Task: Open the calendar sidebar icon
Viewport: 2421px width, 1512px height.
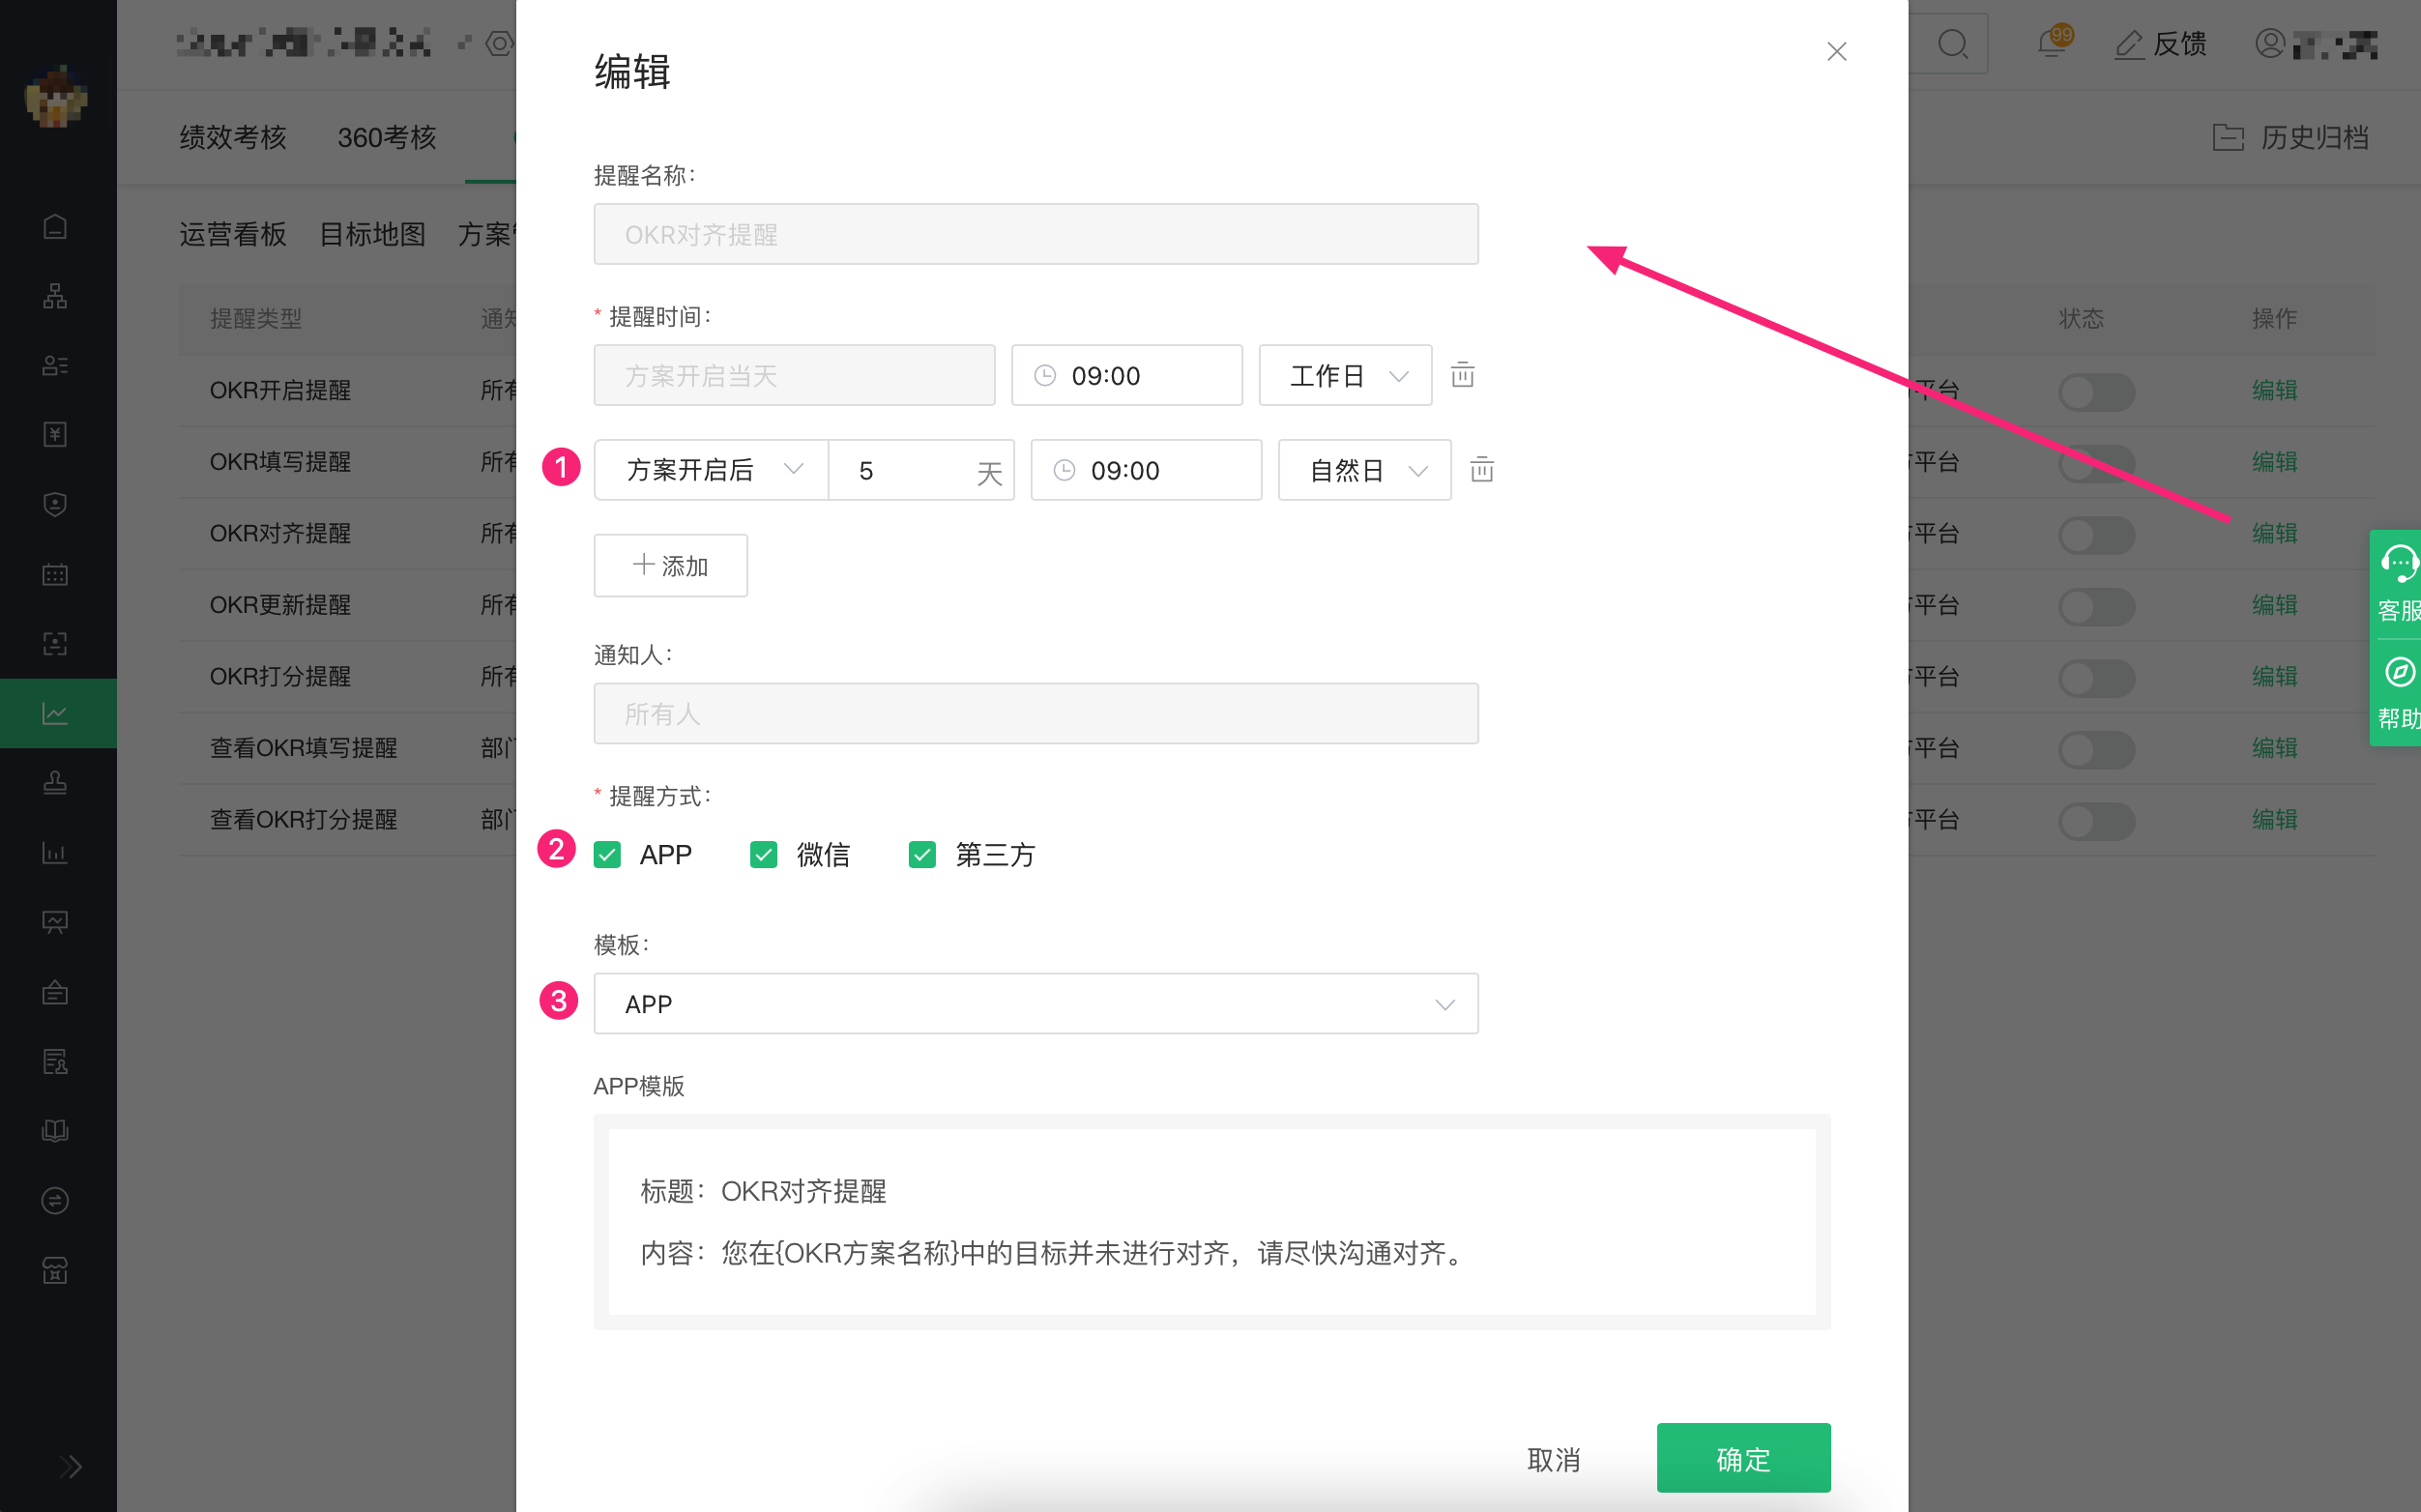Action: [x=56, y=574]
